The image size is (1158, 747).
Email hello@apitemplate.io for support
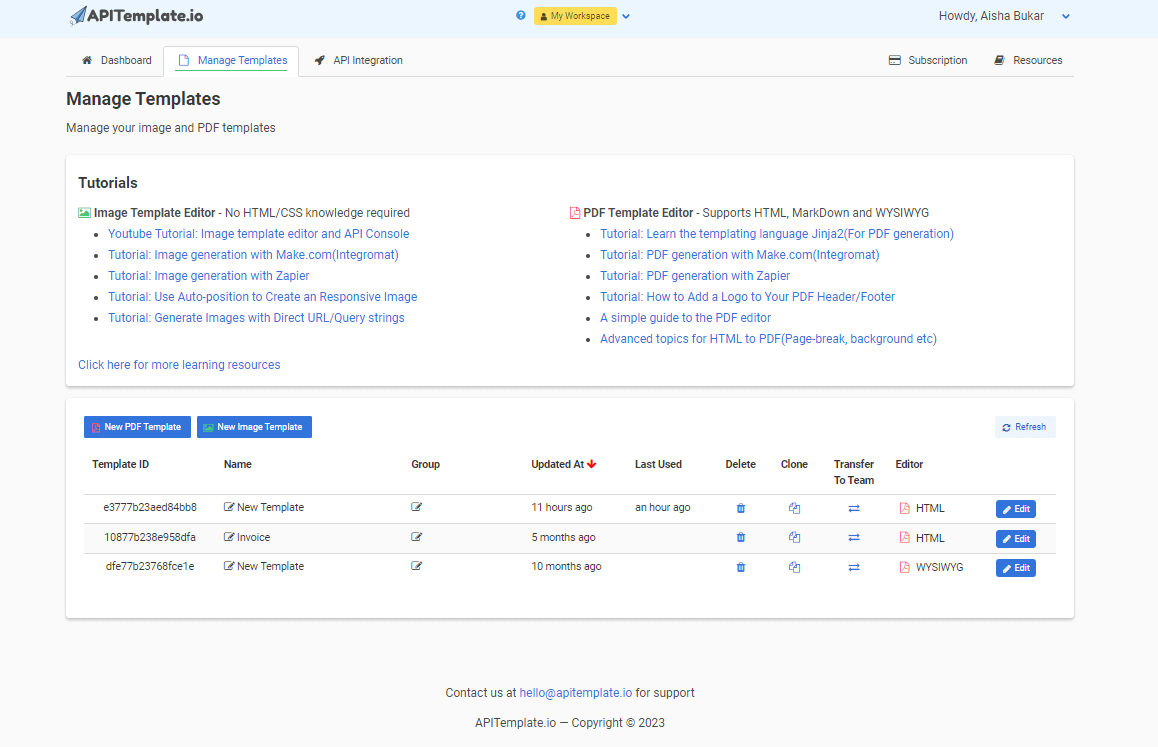pyautogui.click(x=575, y=692)
